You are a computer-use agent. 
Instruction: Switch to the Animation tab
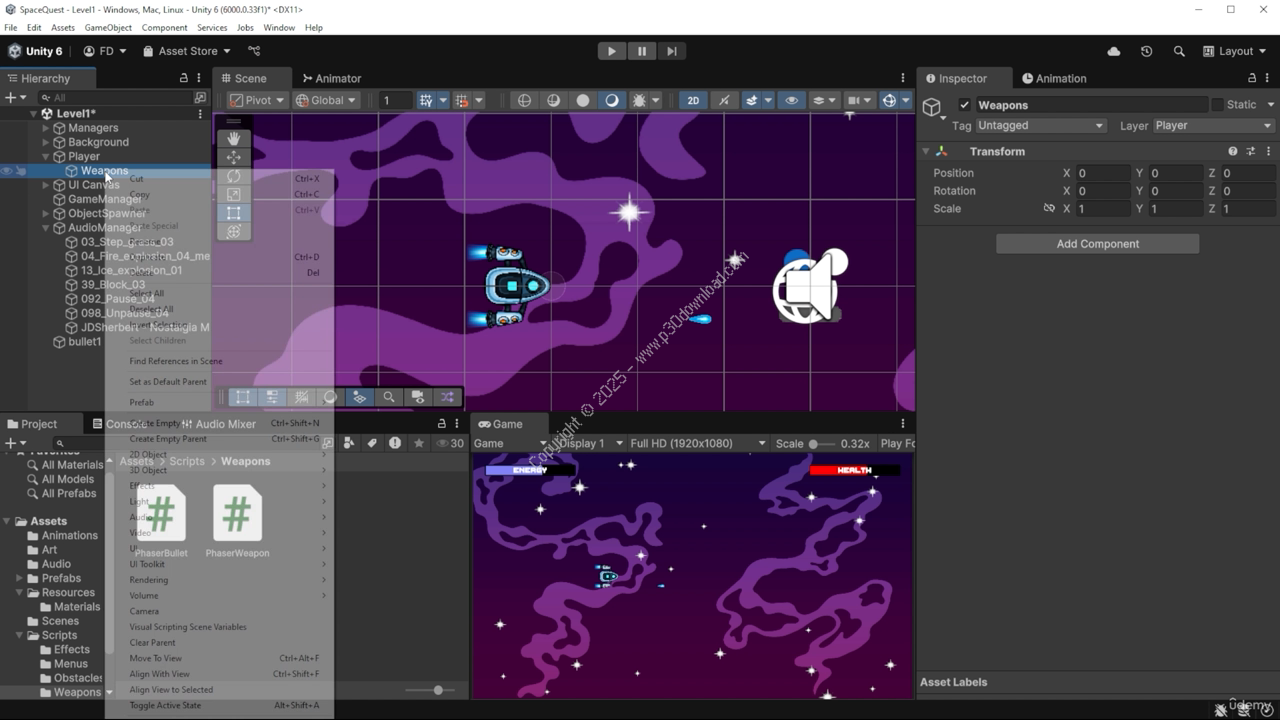[1054, 78]
